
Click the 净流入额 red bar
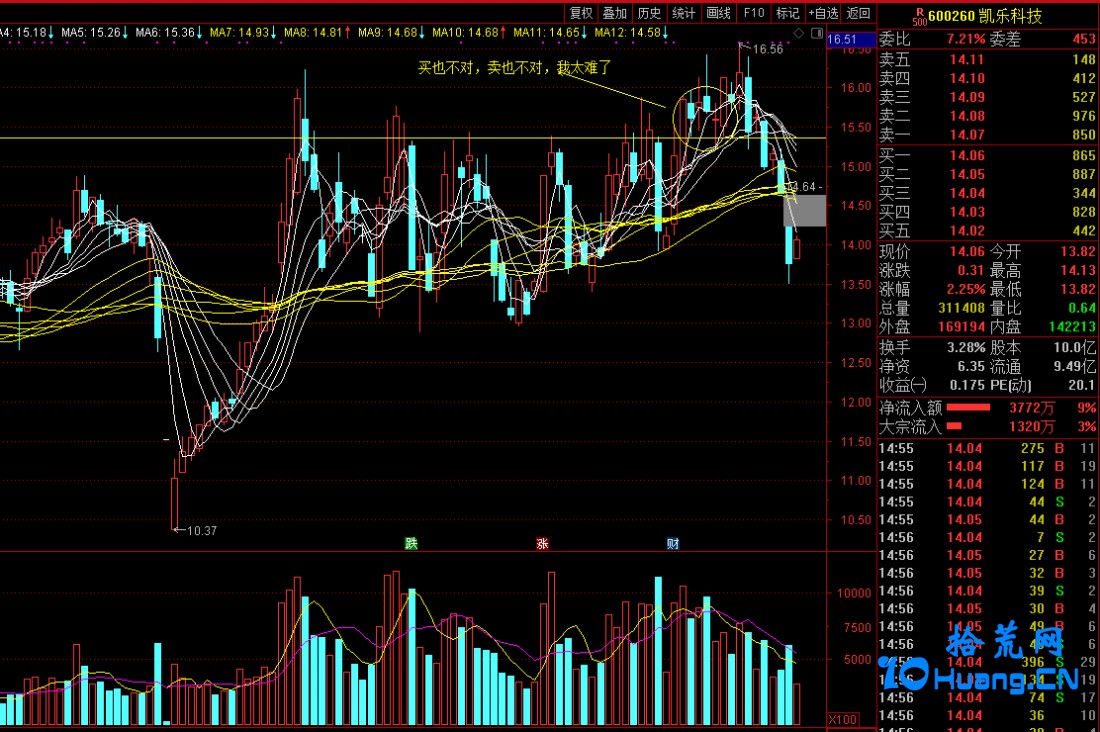point(968,408)
